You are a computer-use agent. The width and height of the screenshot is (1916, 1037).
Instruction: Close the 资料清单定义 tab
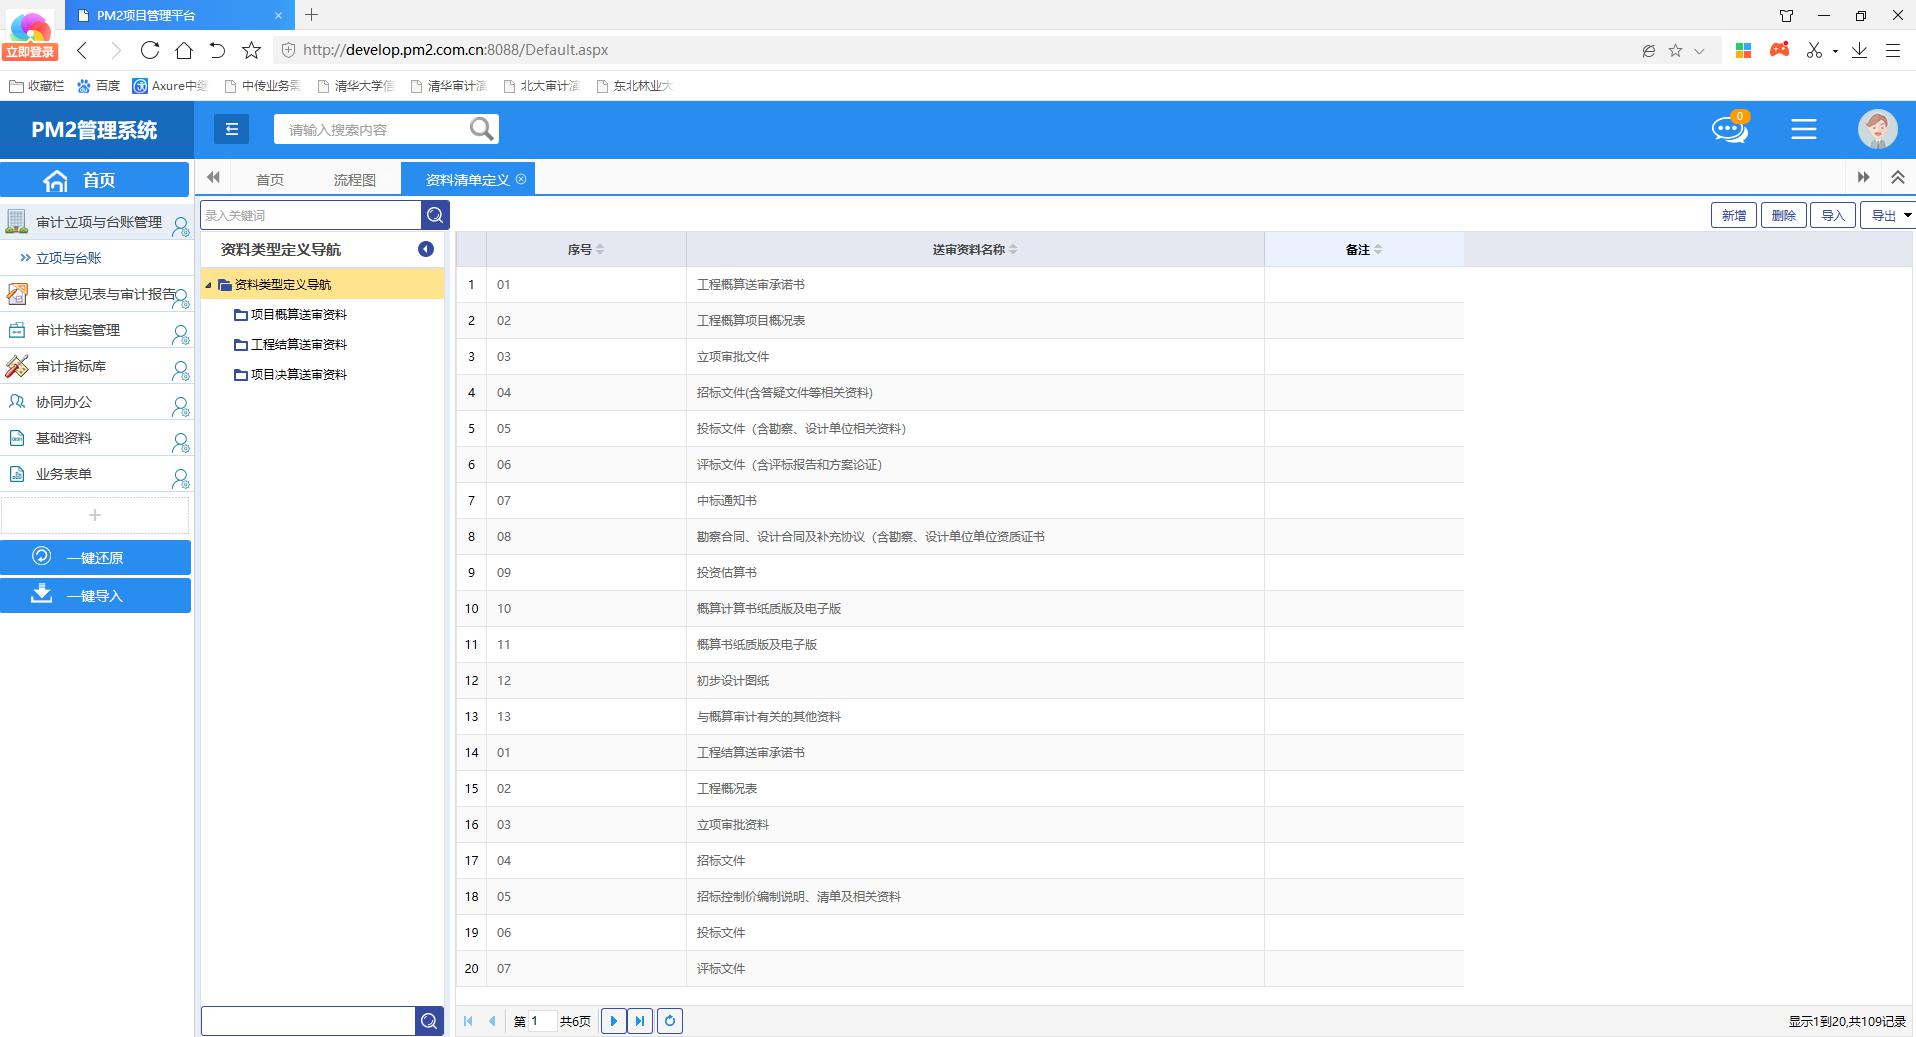(x=521, y=180)
